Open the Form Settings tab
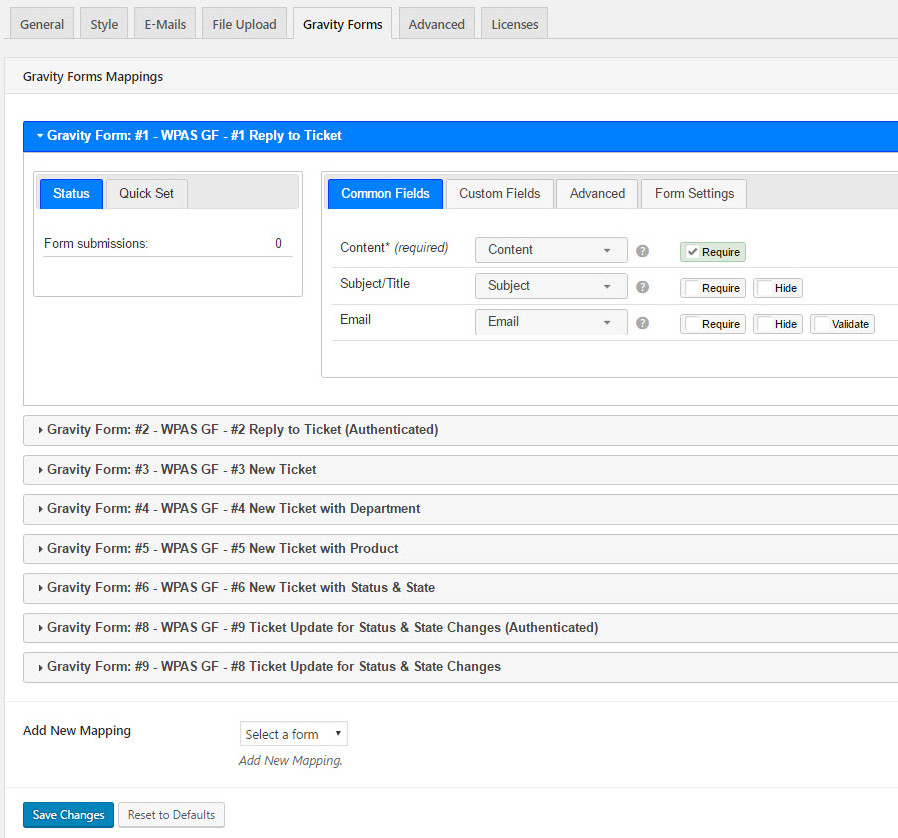Image resolution: width=898 pixels, height=838 pixels. click(694, 194)
